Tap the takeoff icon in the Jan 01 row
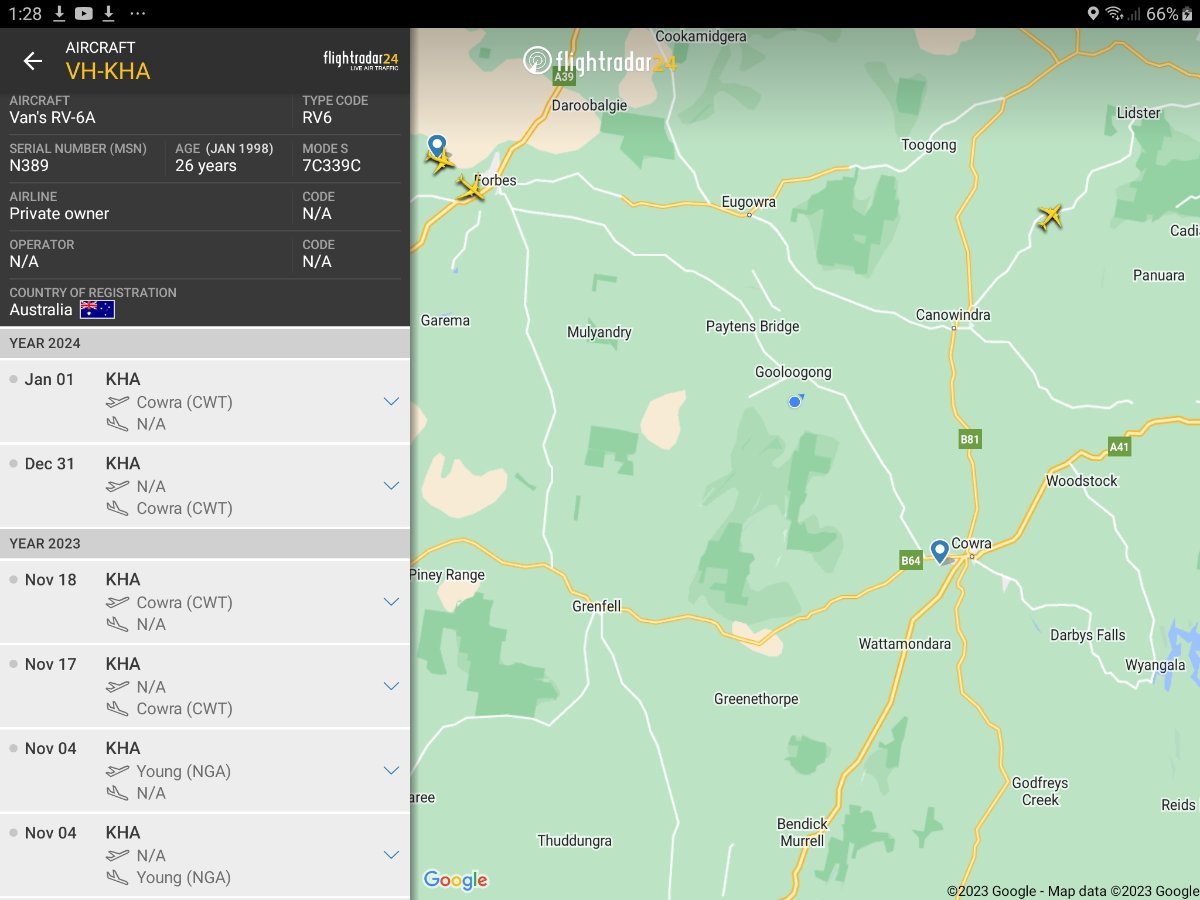The height and width of the screenshot is (900, 1200). pos(118,402)
